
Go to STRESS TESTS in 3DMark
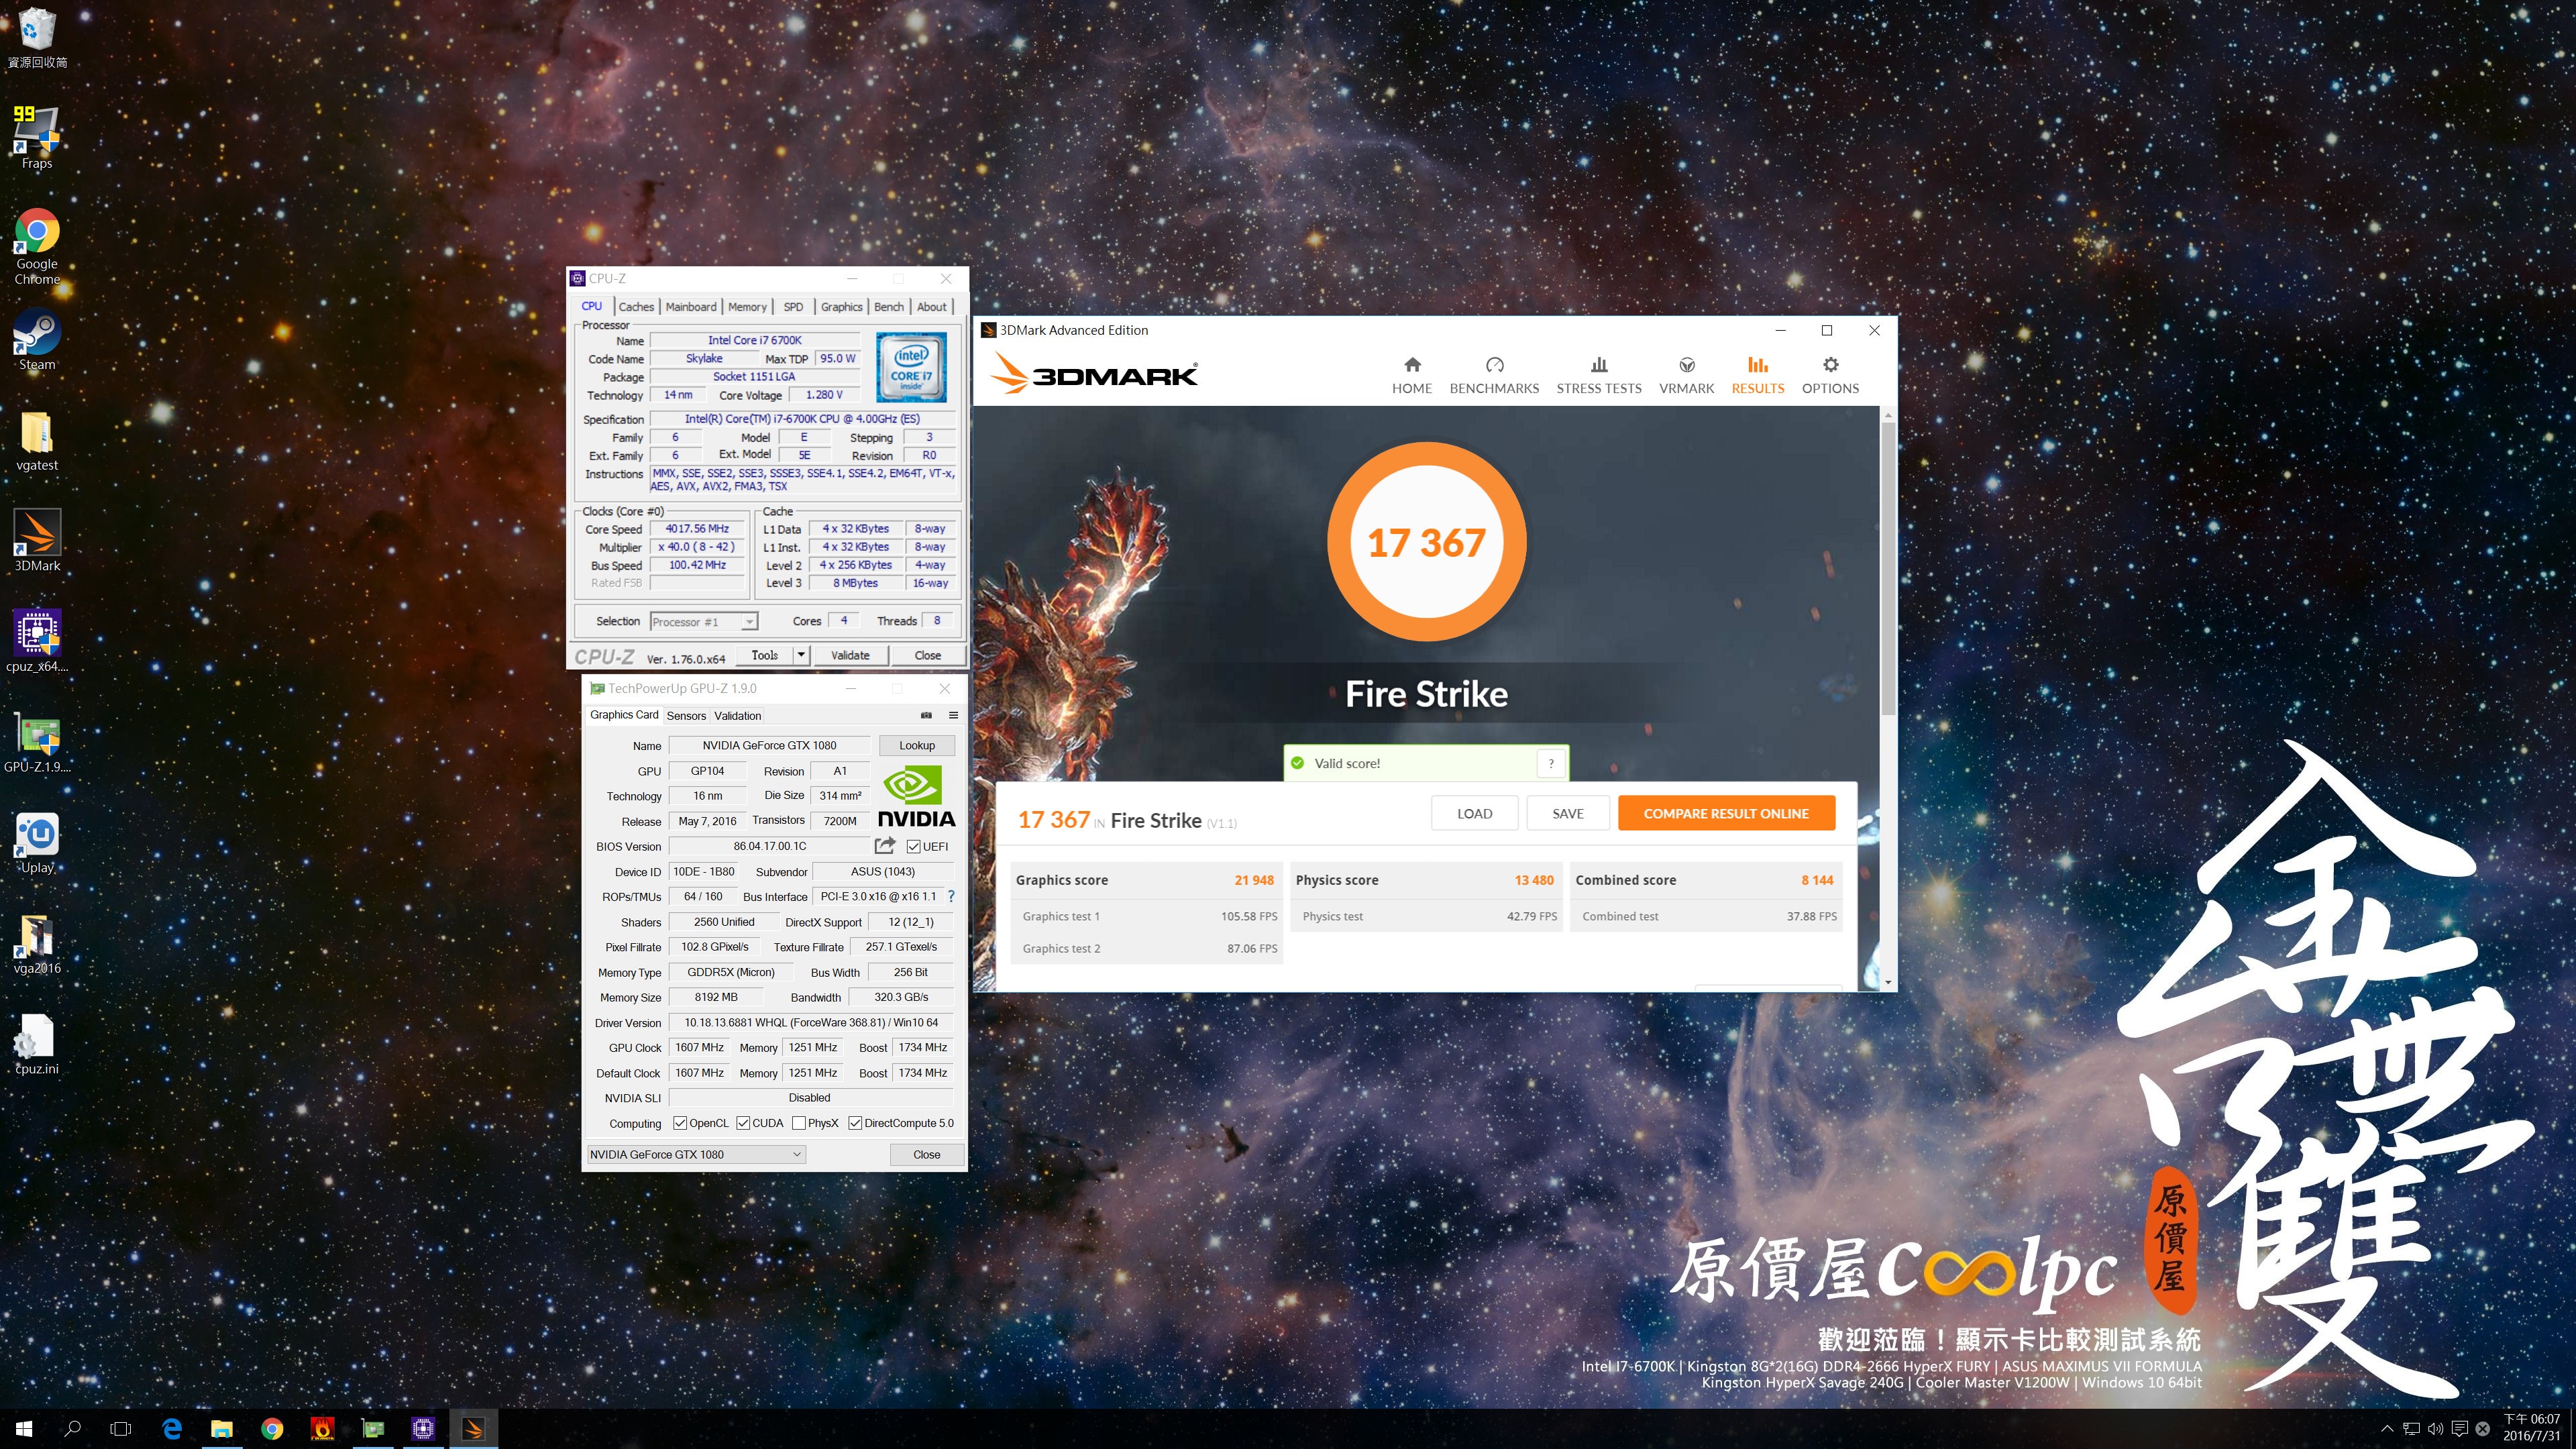1598,375
